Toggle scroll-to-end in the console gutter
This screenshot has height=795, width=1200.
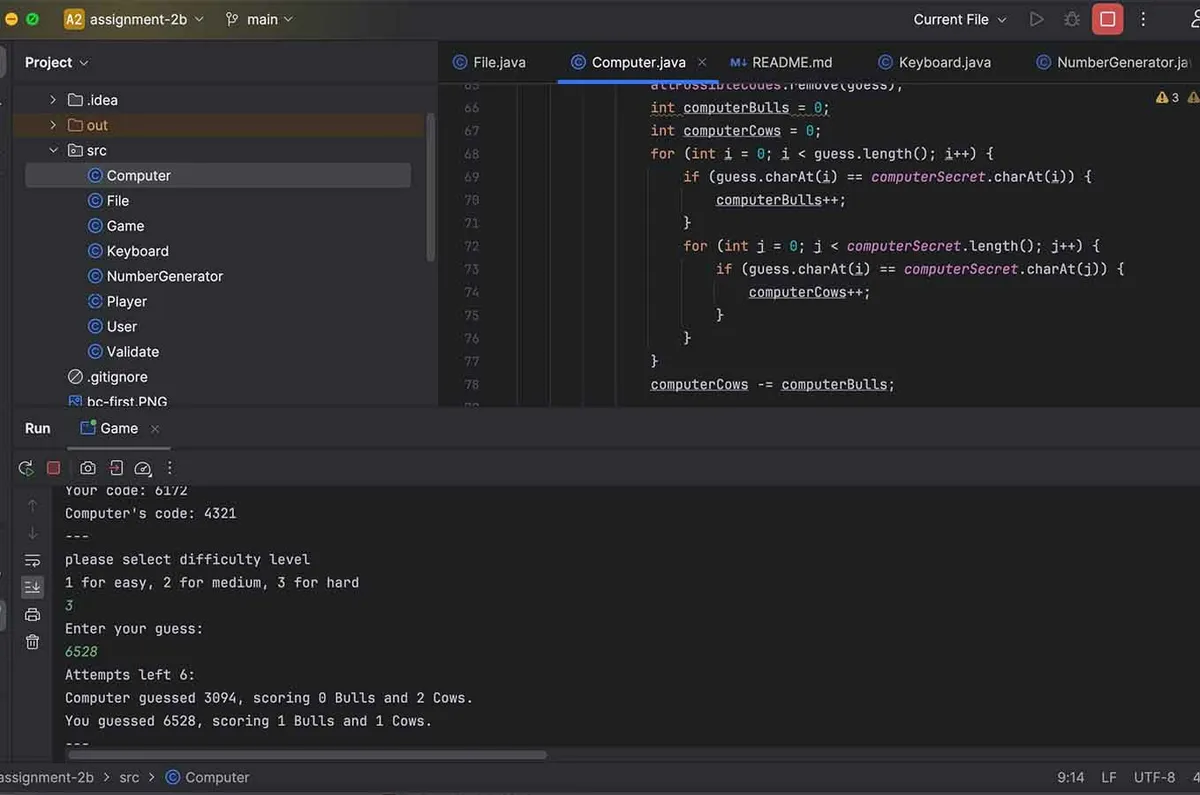[x=32, y=587]
